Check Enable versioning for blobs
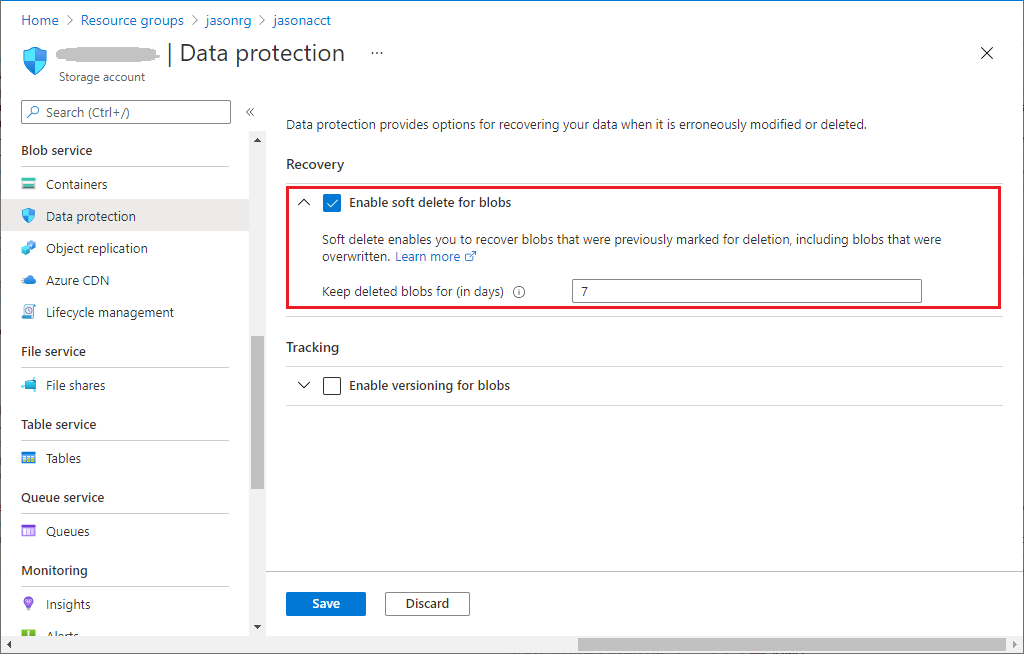1024x654 pixels. click(x=332, y=386)
